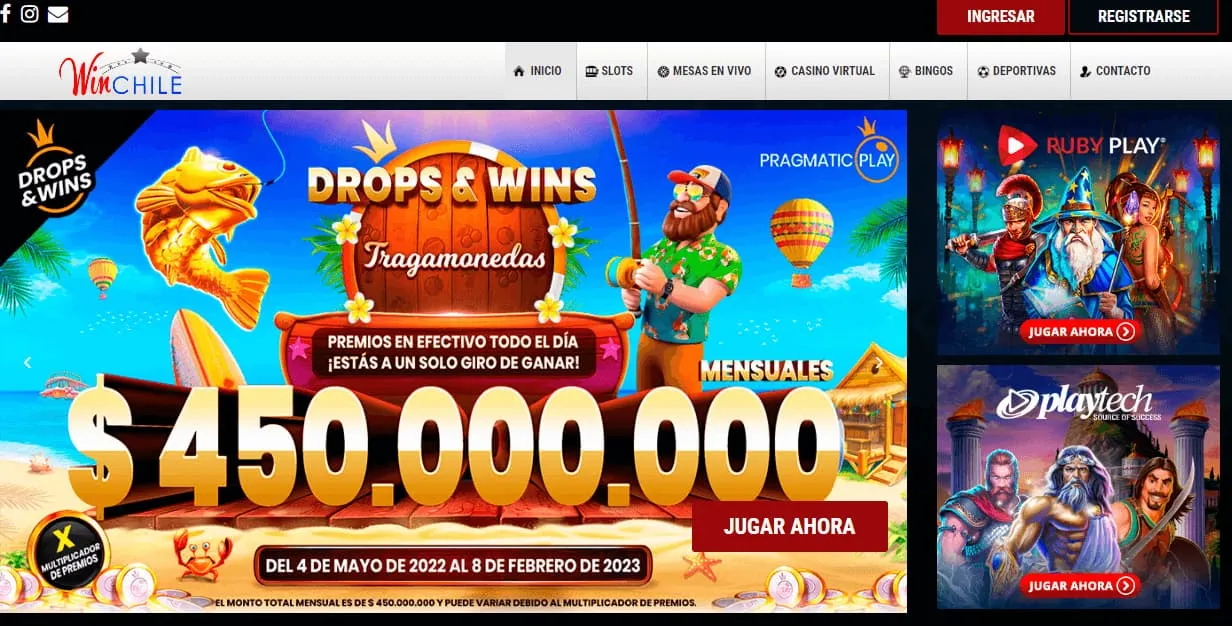Select Casino Virtual in navigation
Viewport: 1232px width, 626px height.
(826, 71)
